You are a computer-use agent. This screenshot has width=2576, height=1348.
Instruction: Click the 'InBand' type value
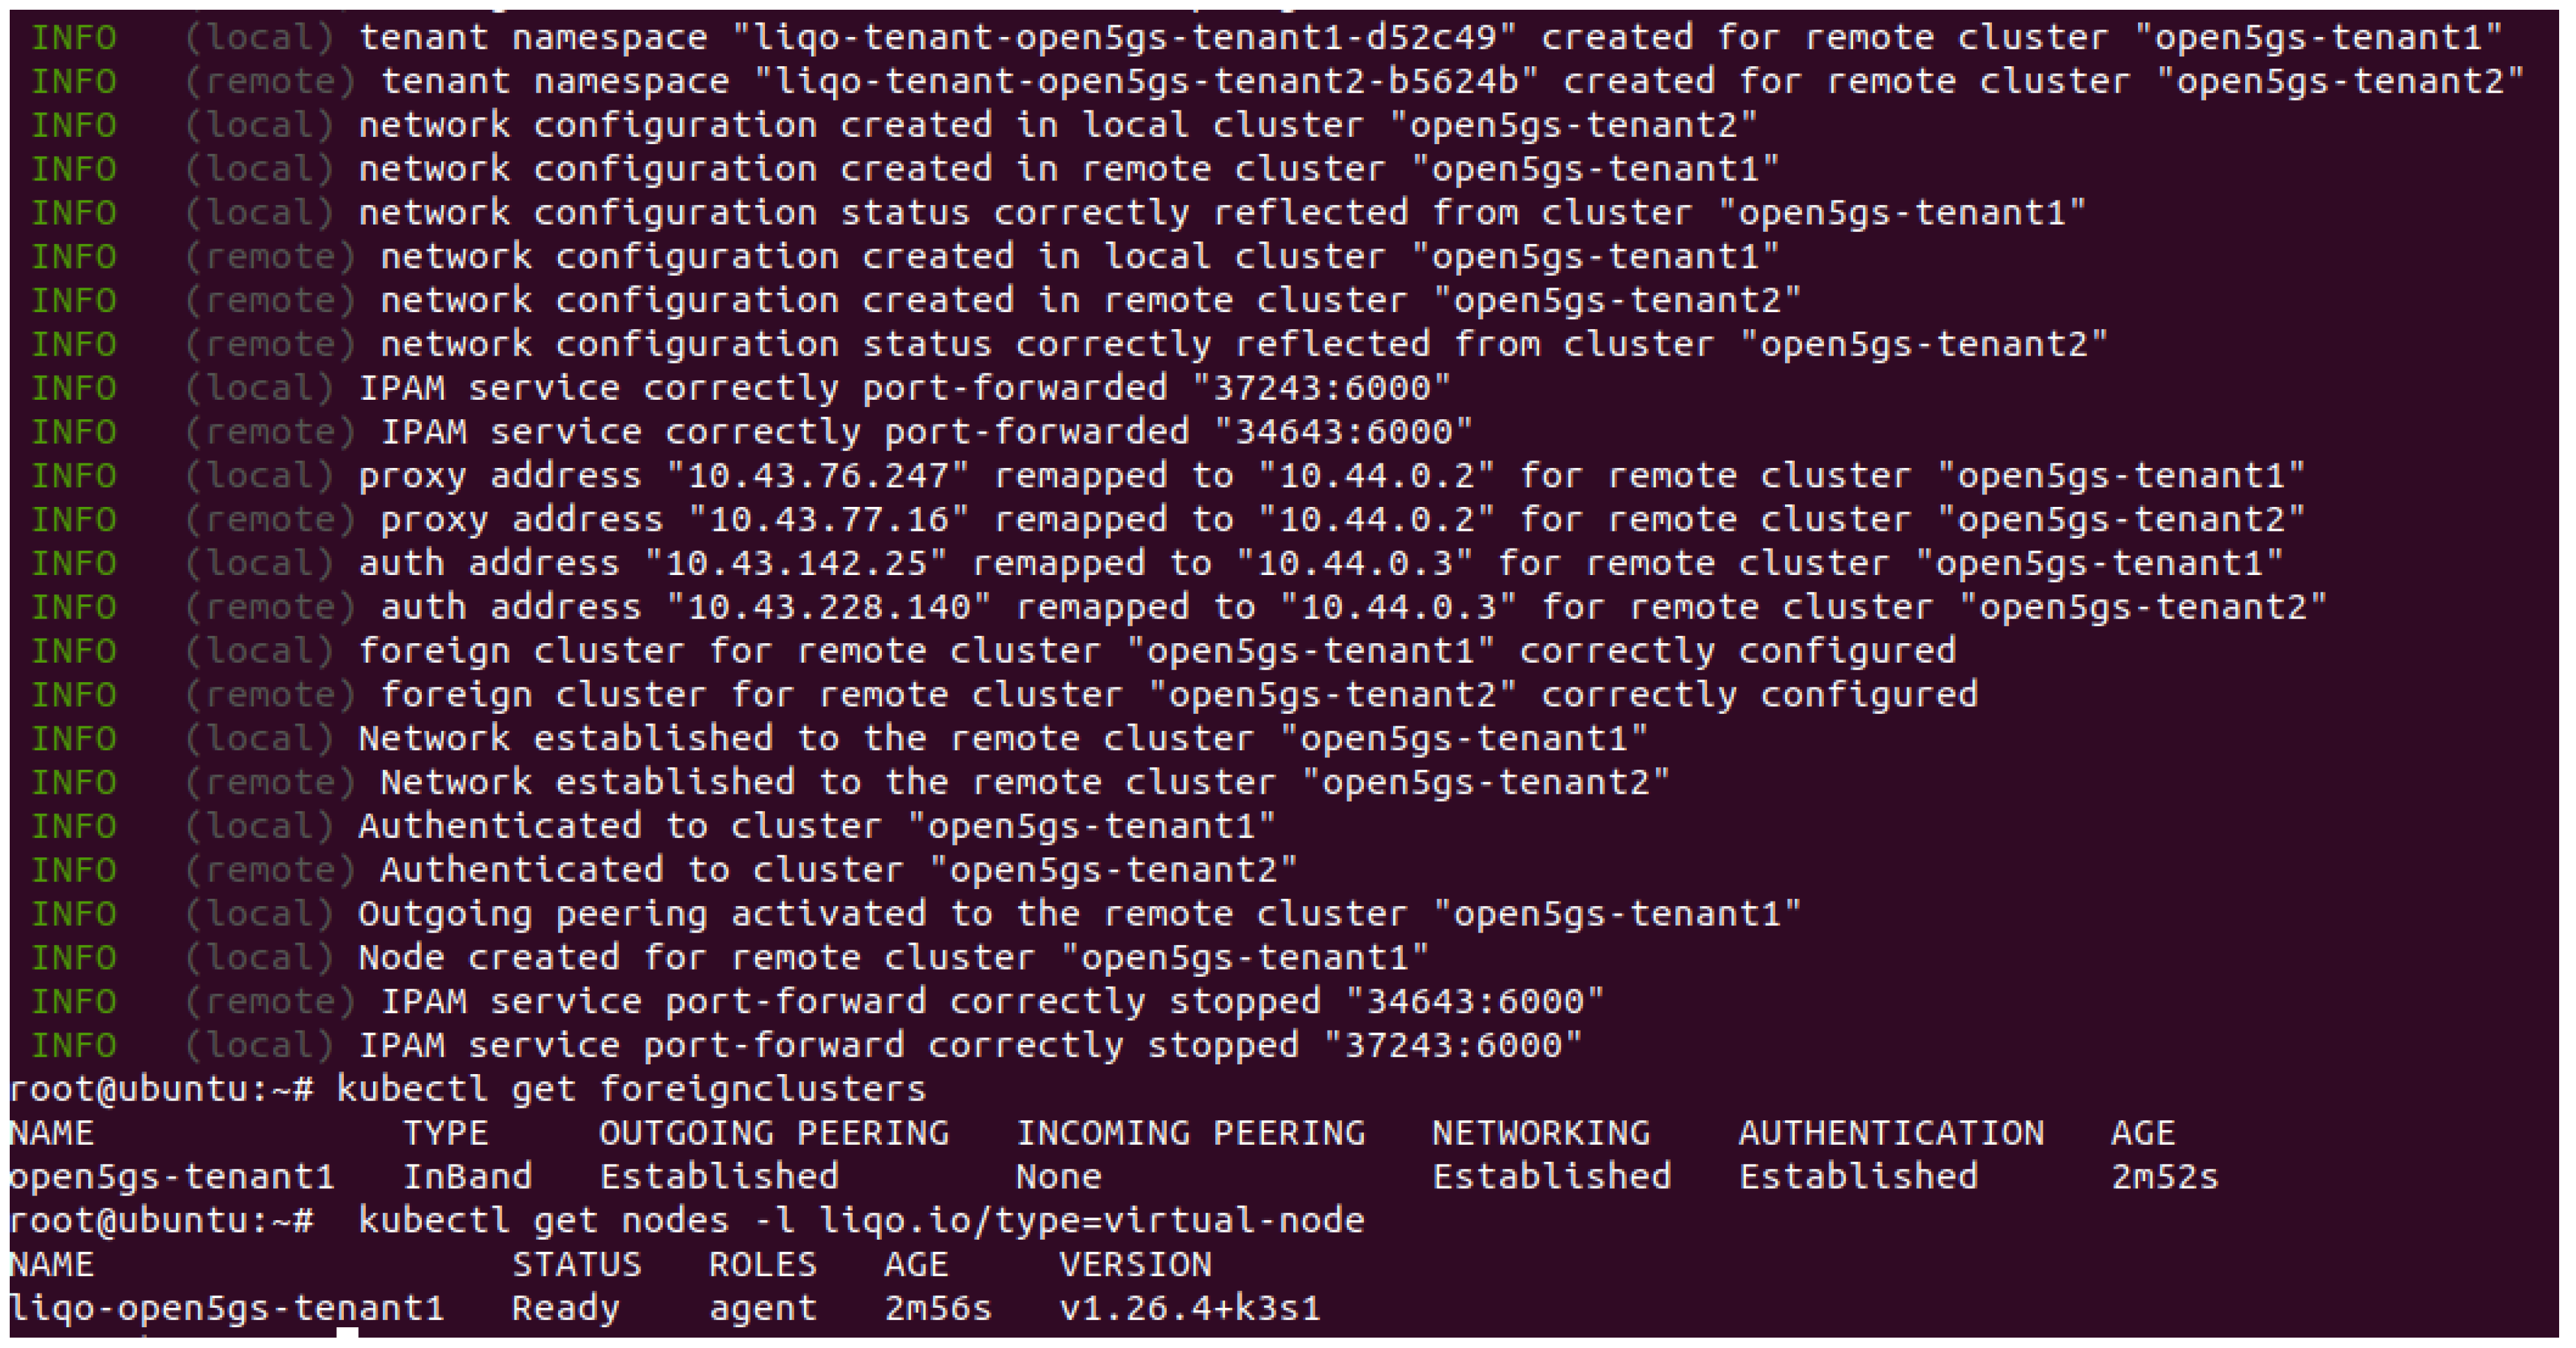pos(467,1177)
